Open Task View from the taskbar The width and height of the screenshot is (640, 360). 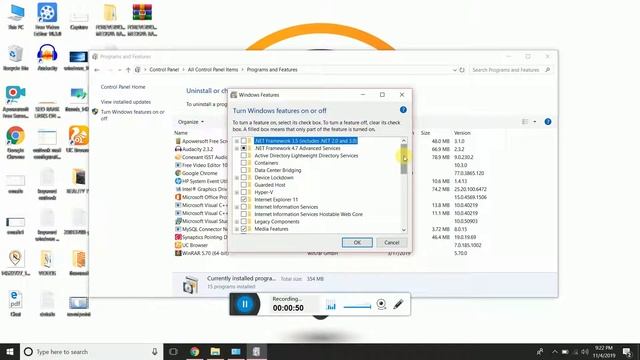coord(173,351)
